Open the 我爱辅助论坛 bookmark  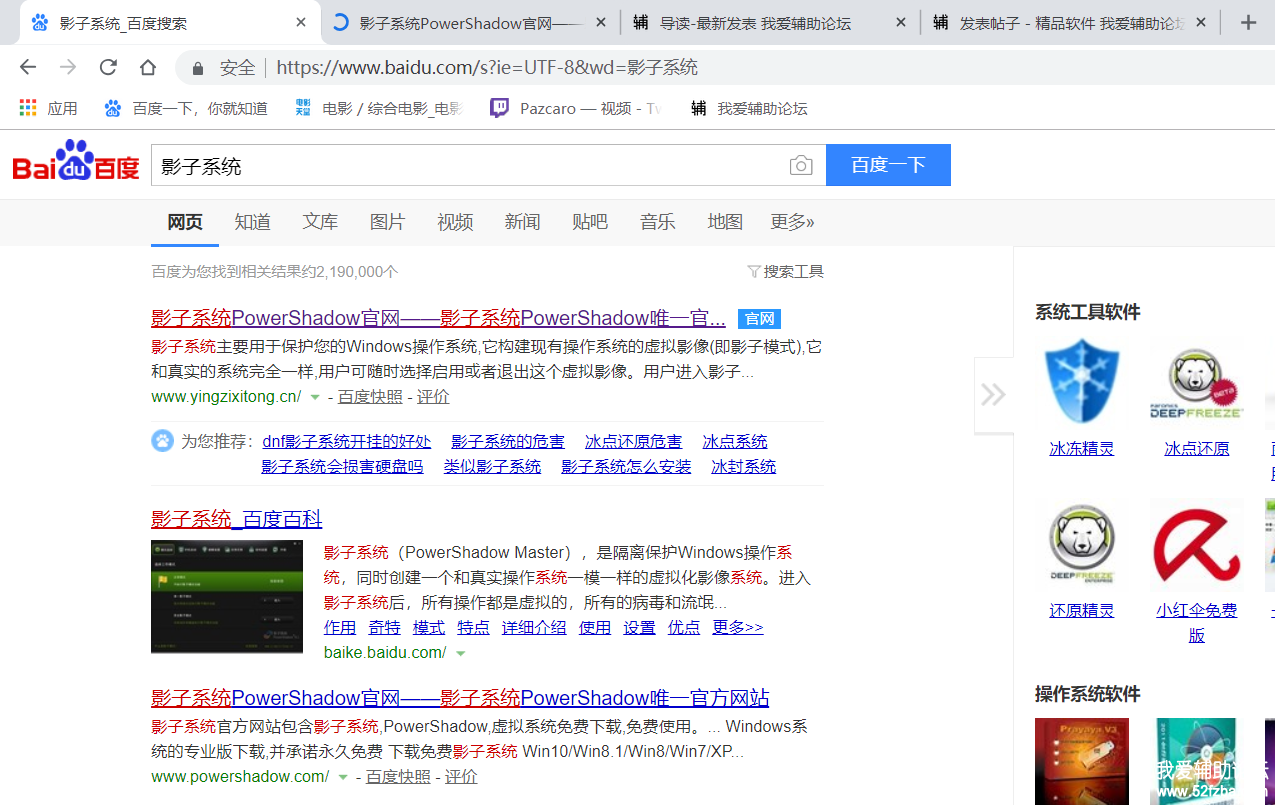[749, 108]
